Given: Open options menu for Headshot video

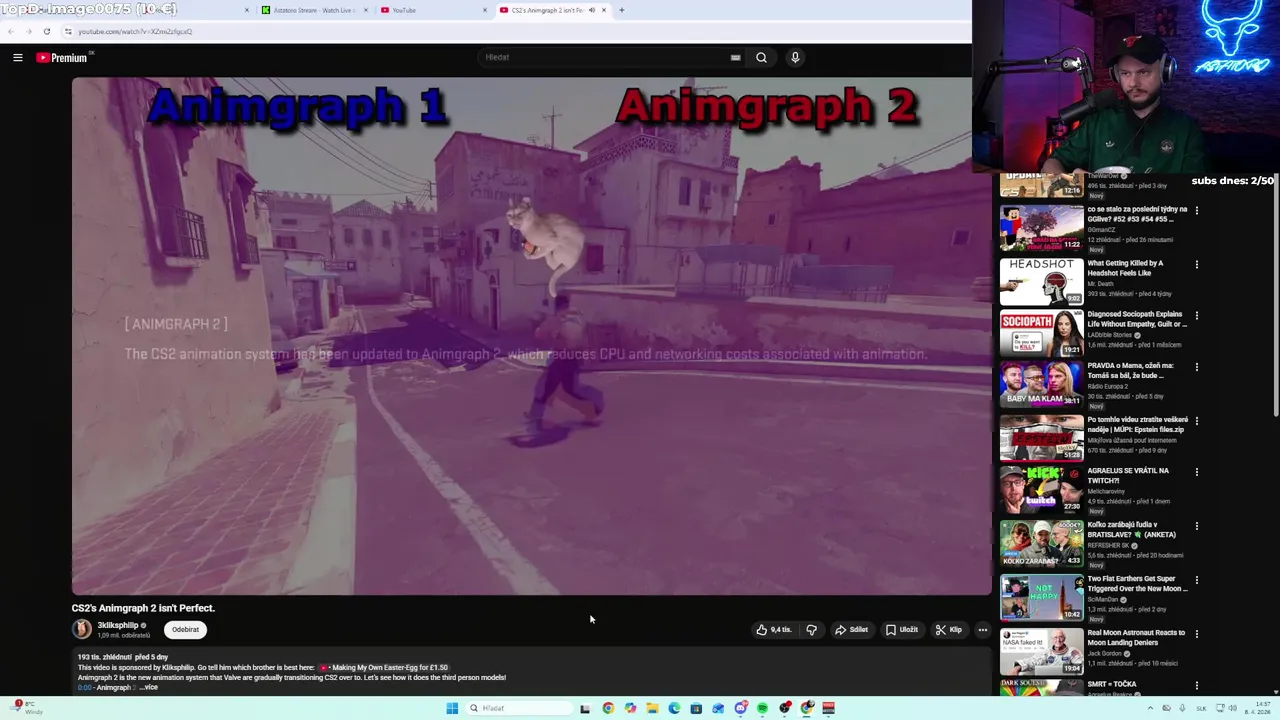Looking at the screenshot, I should (1197, 264).
